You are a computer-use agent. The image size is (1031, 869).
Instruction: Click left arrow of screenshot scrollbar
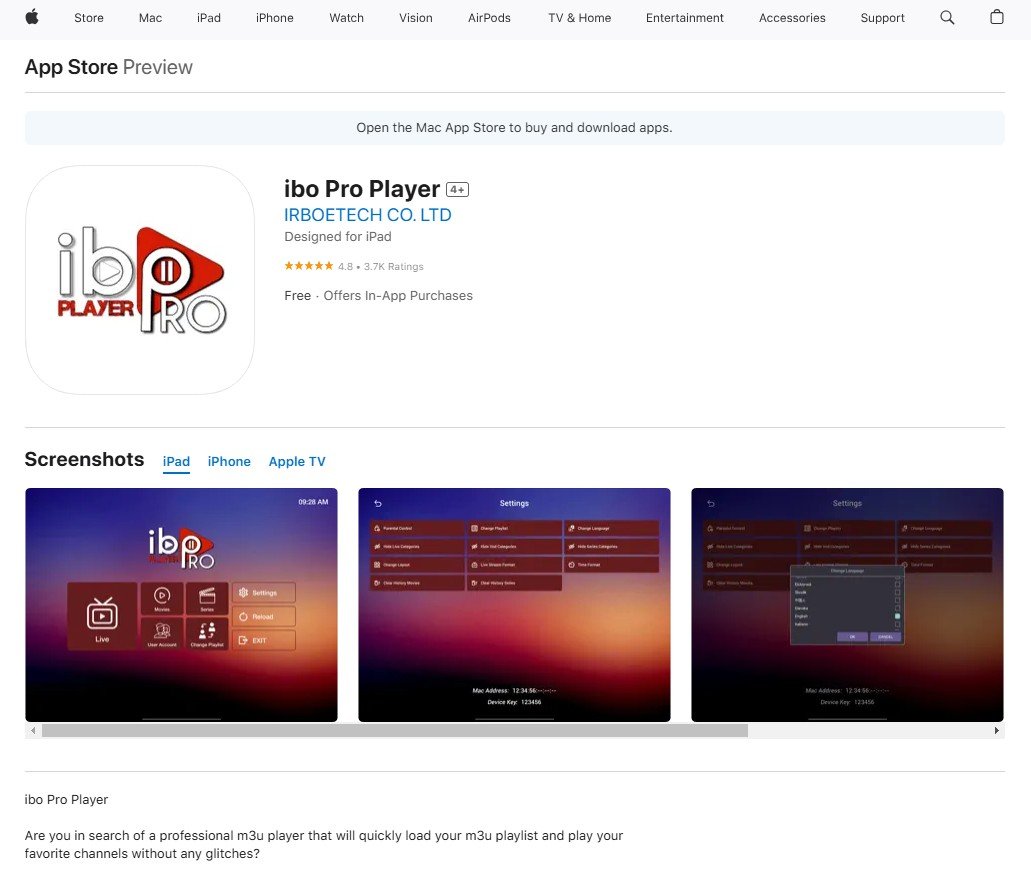[x=33, y=730]
